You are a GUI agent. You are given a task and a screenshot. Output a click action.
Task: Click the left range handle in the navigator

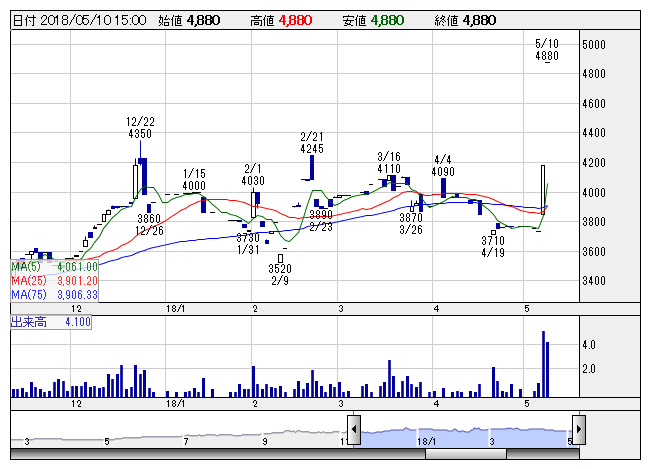coord(354,431)
